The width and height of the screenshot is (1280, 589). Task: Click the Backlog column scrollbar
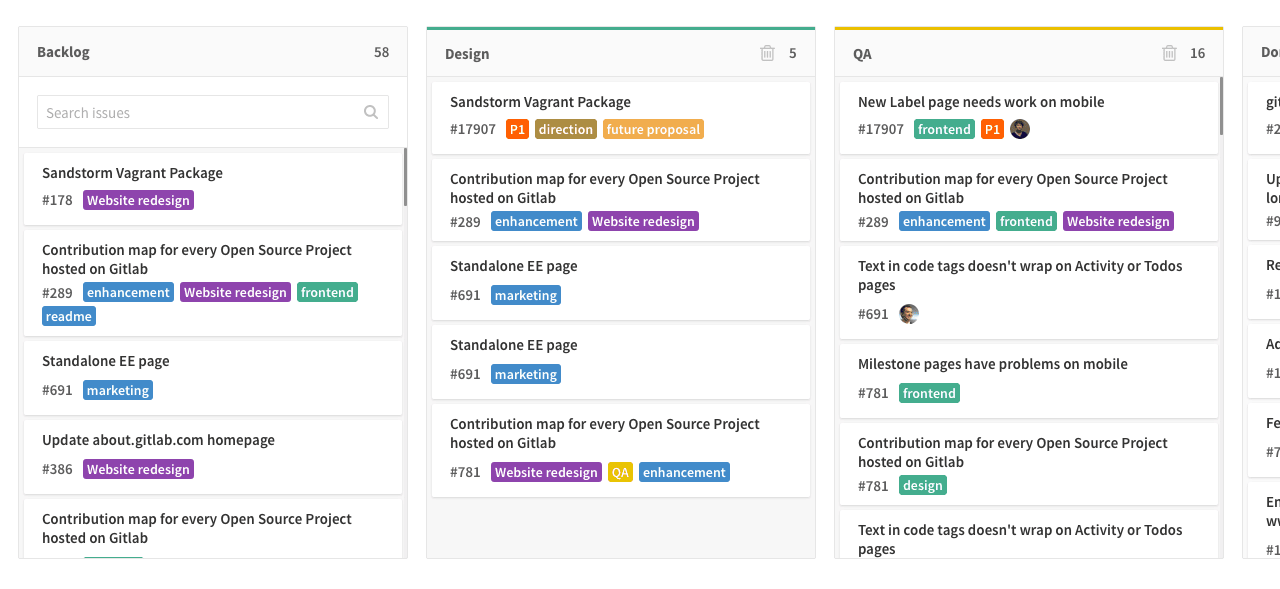point(405,177)
